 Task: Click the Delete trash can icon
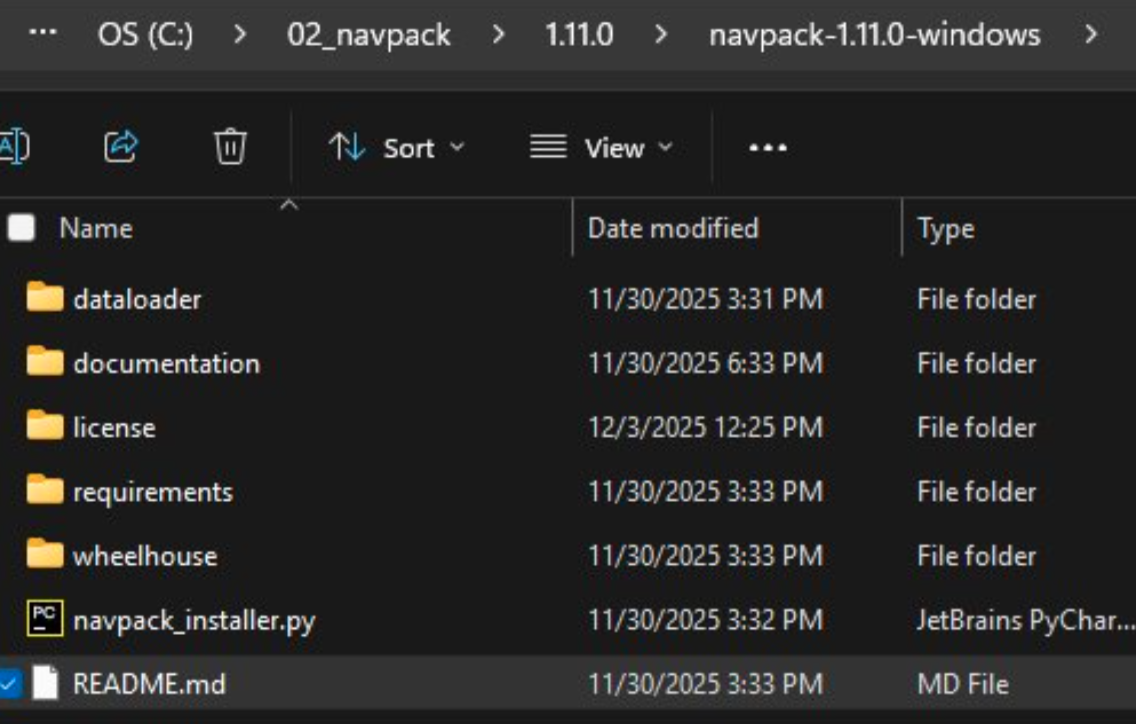coord(230,147)
